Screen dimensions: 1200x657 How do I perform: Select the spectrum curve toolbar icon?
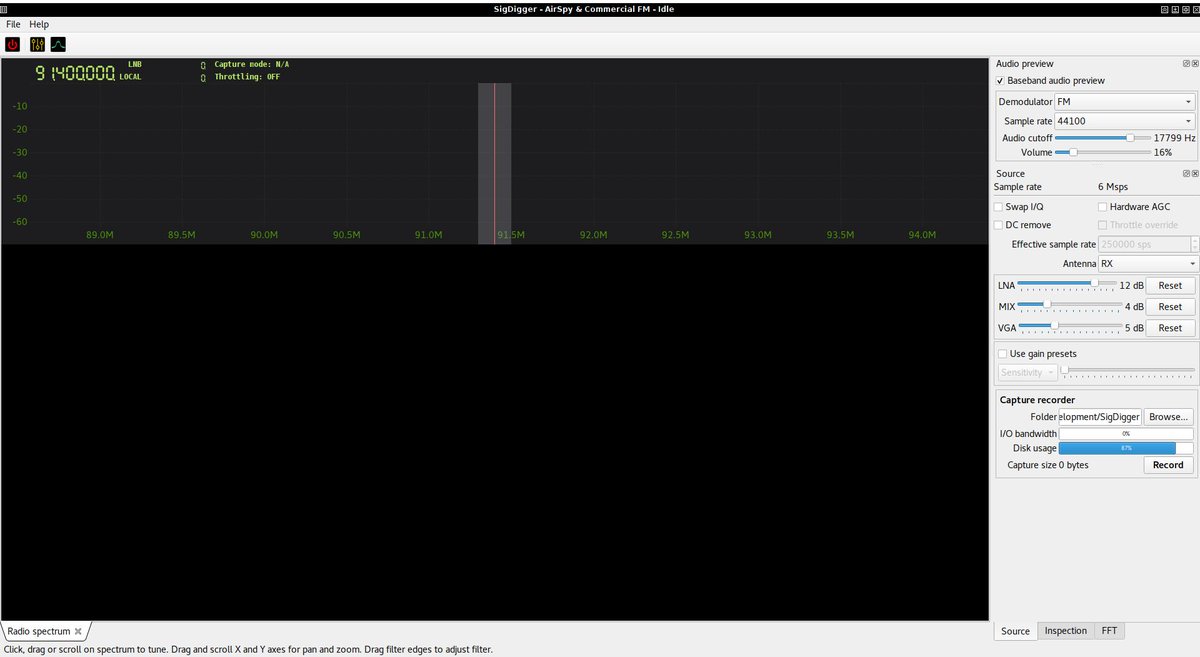pos(58,44)
